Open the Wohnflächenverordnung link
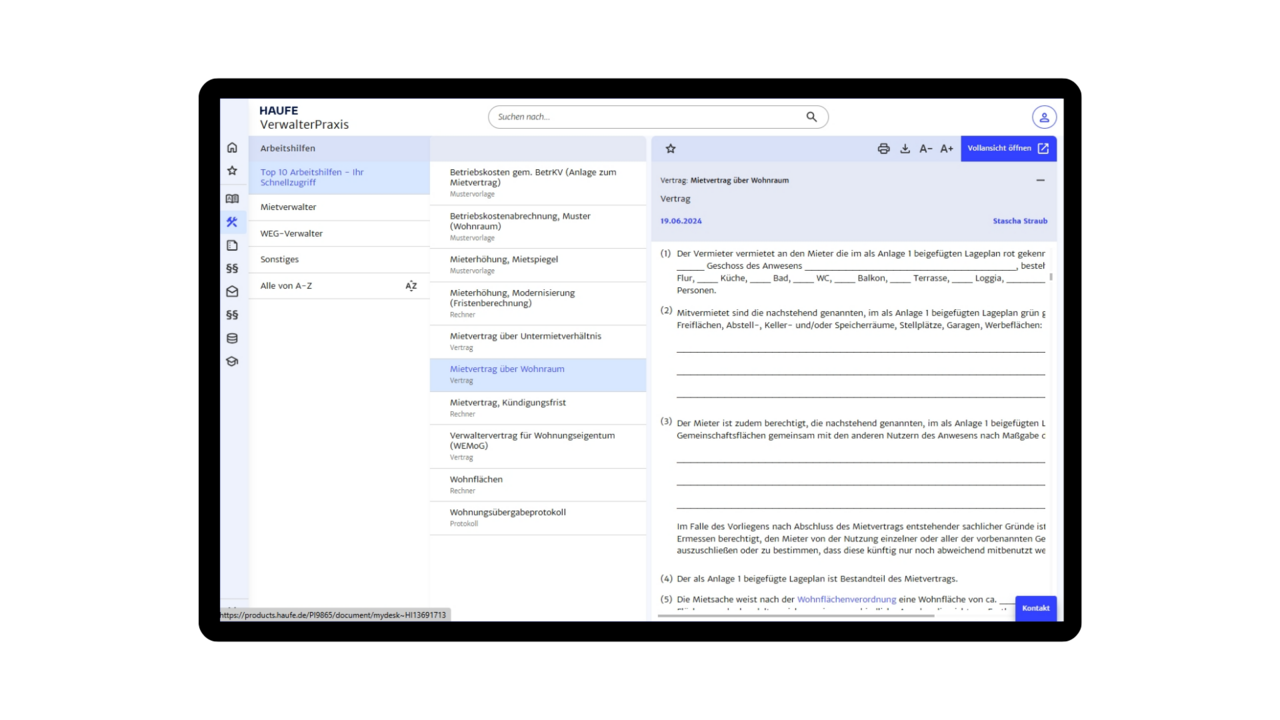The height and width of the screenshot is (720, 1280). (846, 599)
